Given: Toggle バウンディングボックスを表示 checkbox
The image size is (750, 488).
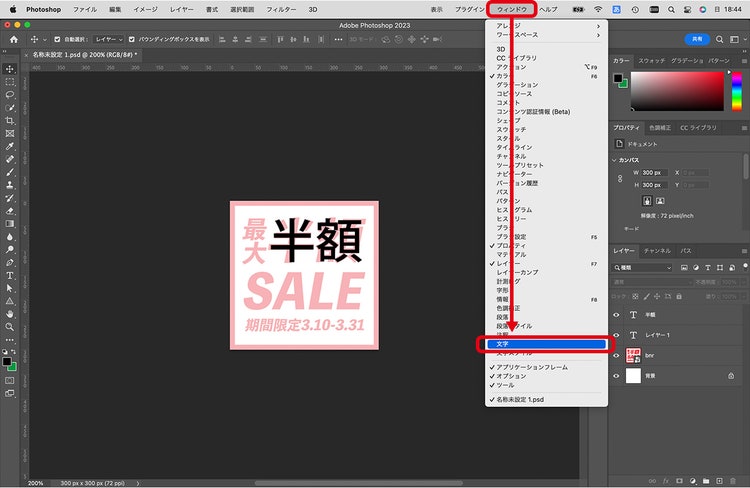Looking at the screenshot, I should point(132,39).
